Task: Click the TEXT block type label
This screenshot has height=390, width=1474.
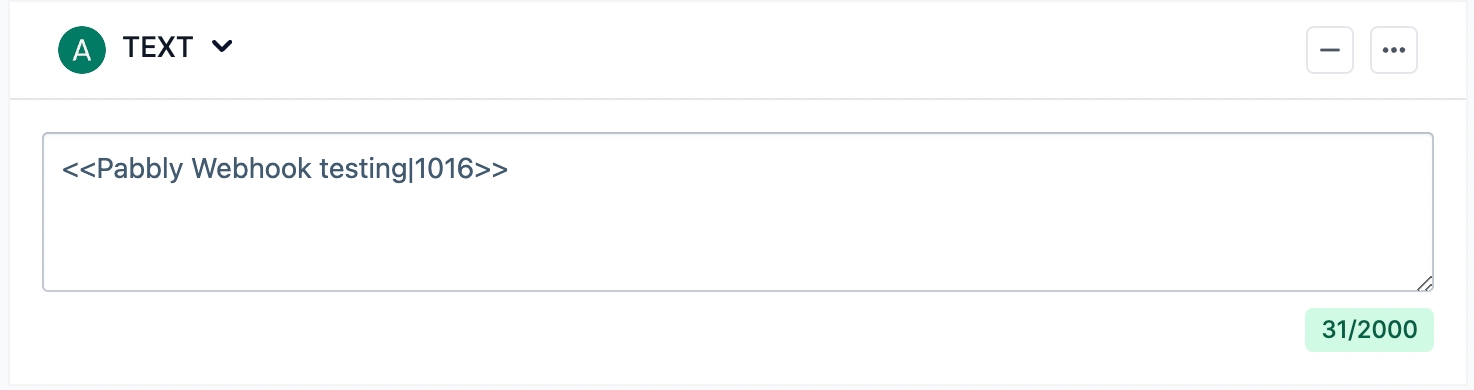Action: tap(157, 47)
